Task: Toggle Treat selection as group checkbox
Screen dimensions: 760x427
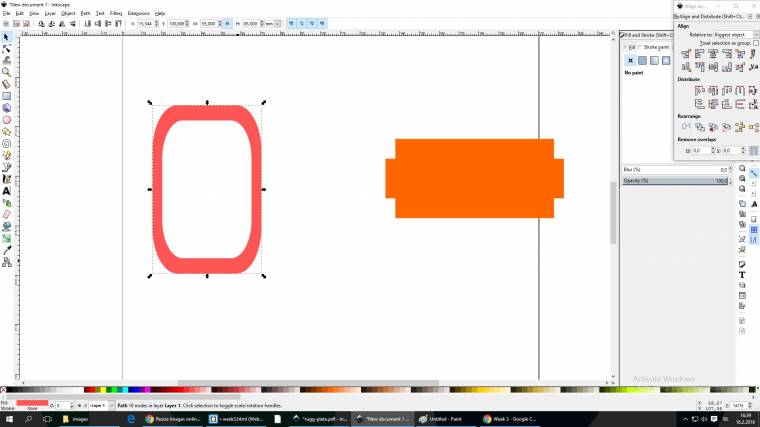Action: (756, 43)
